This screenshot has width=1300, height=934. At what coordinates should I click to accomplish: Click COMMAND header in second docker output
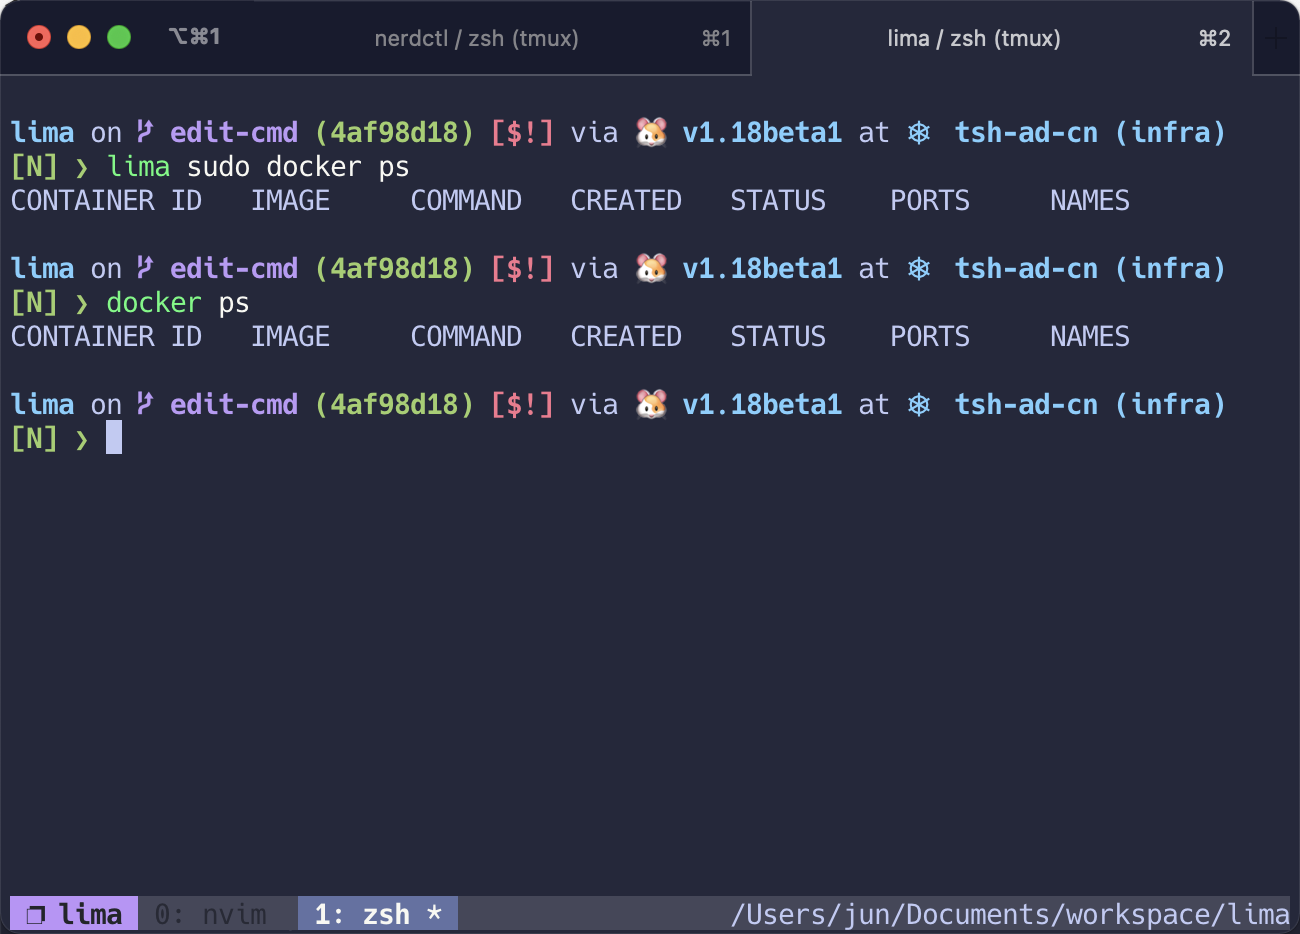[466, 336]
